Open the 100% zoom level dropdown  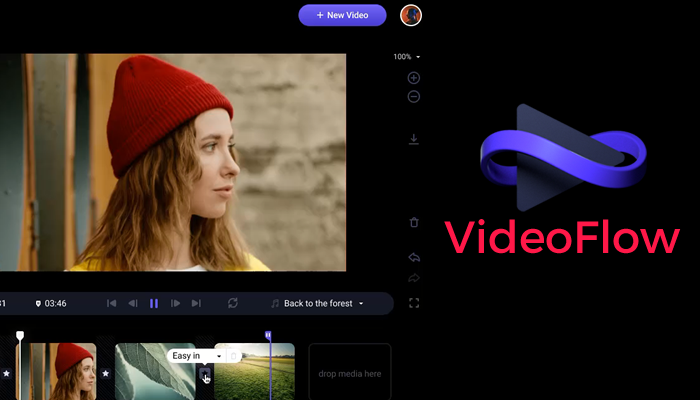coord(406,57)
